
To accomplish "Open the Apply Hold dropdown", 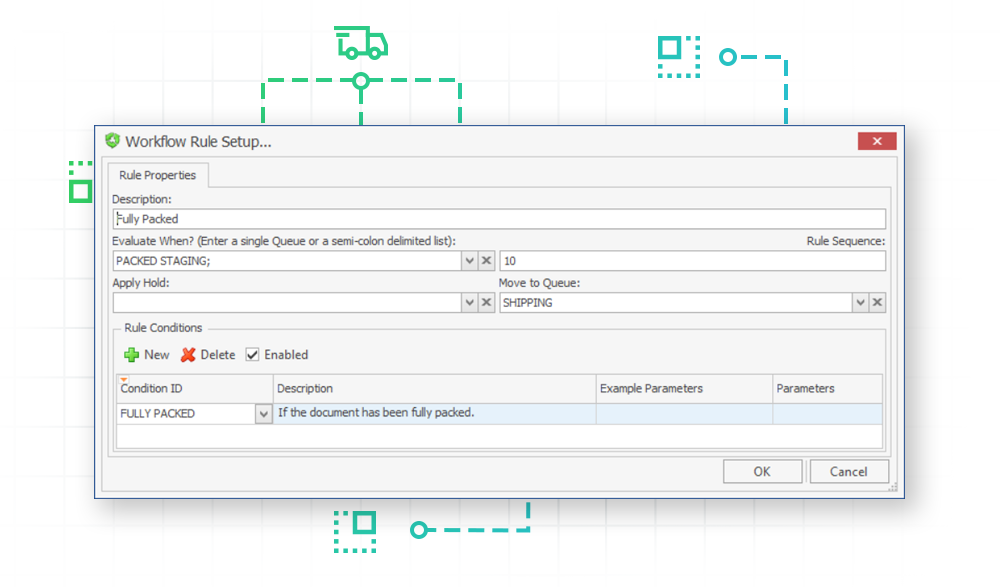I will coord(470,302).
